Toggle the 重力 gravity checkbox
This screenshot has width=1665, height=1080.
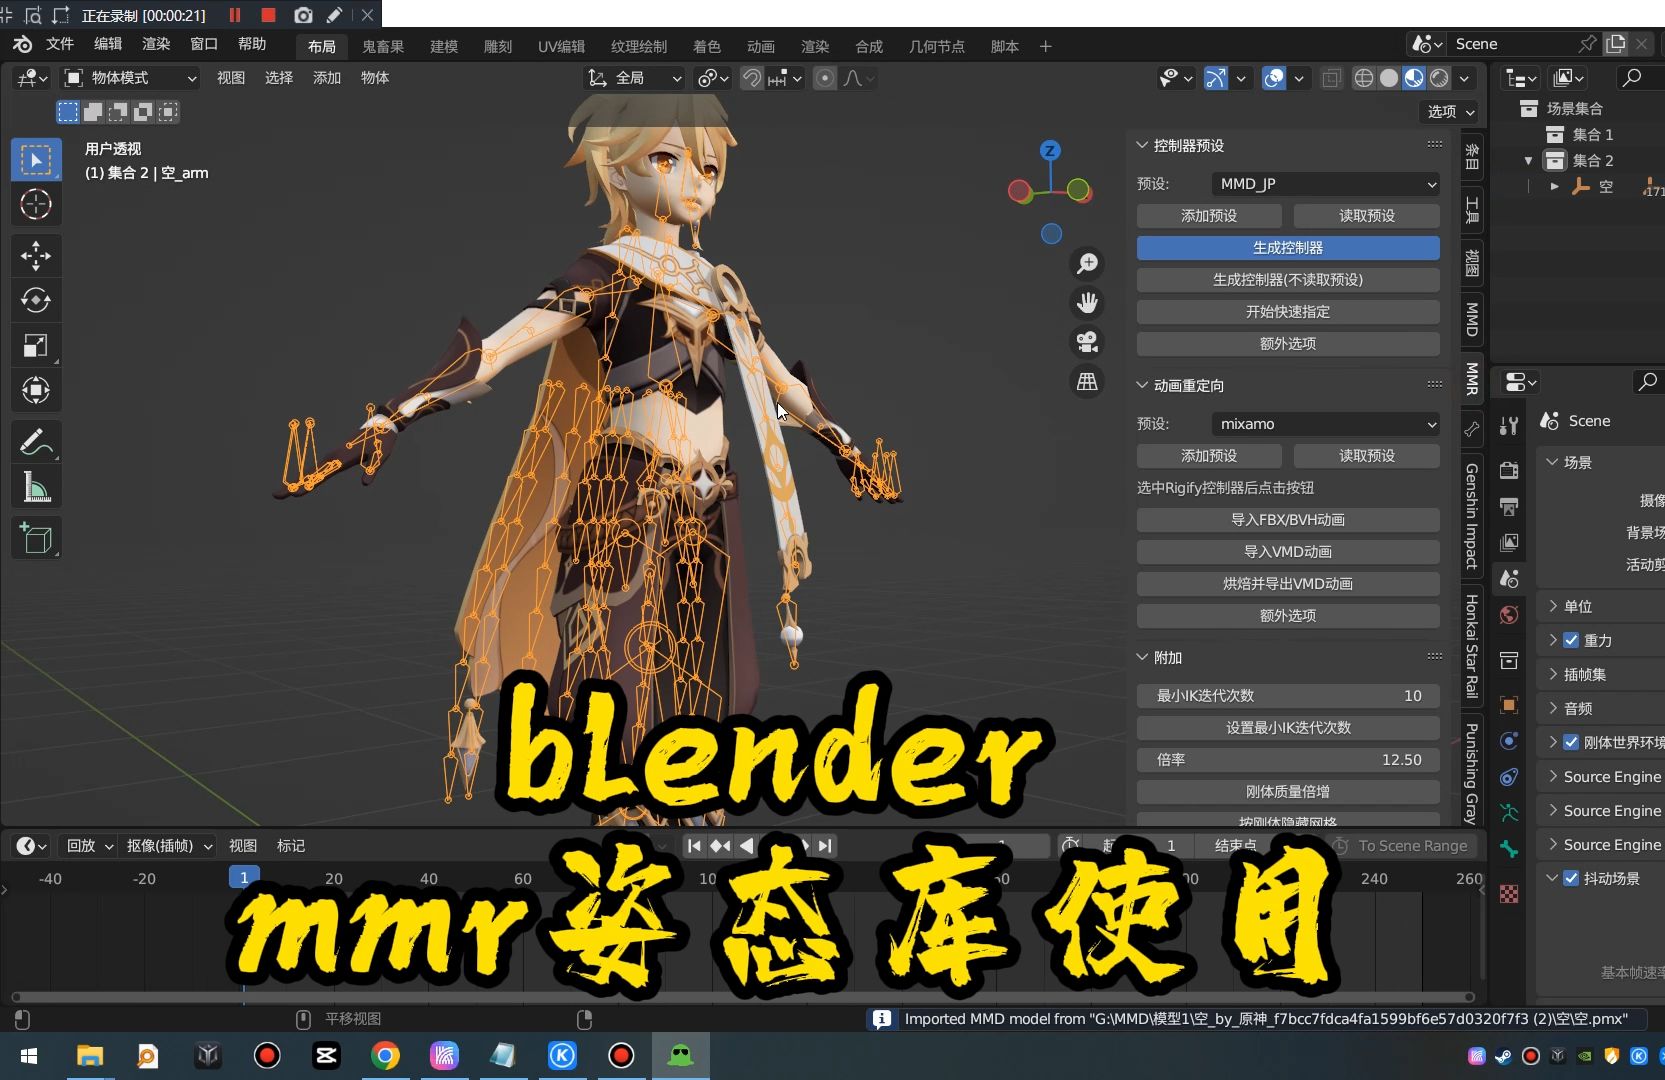pos(1571,640)
